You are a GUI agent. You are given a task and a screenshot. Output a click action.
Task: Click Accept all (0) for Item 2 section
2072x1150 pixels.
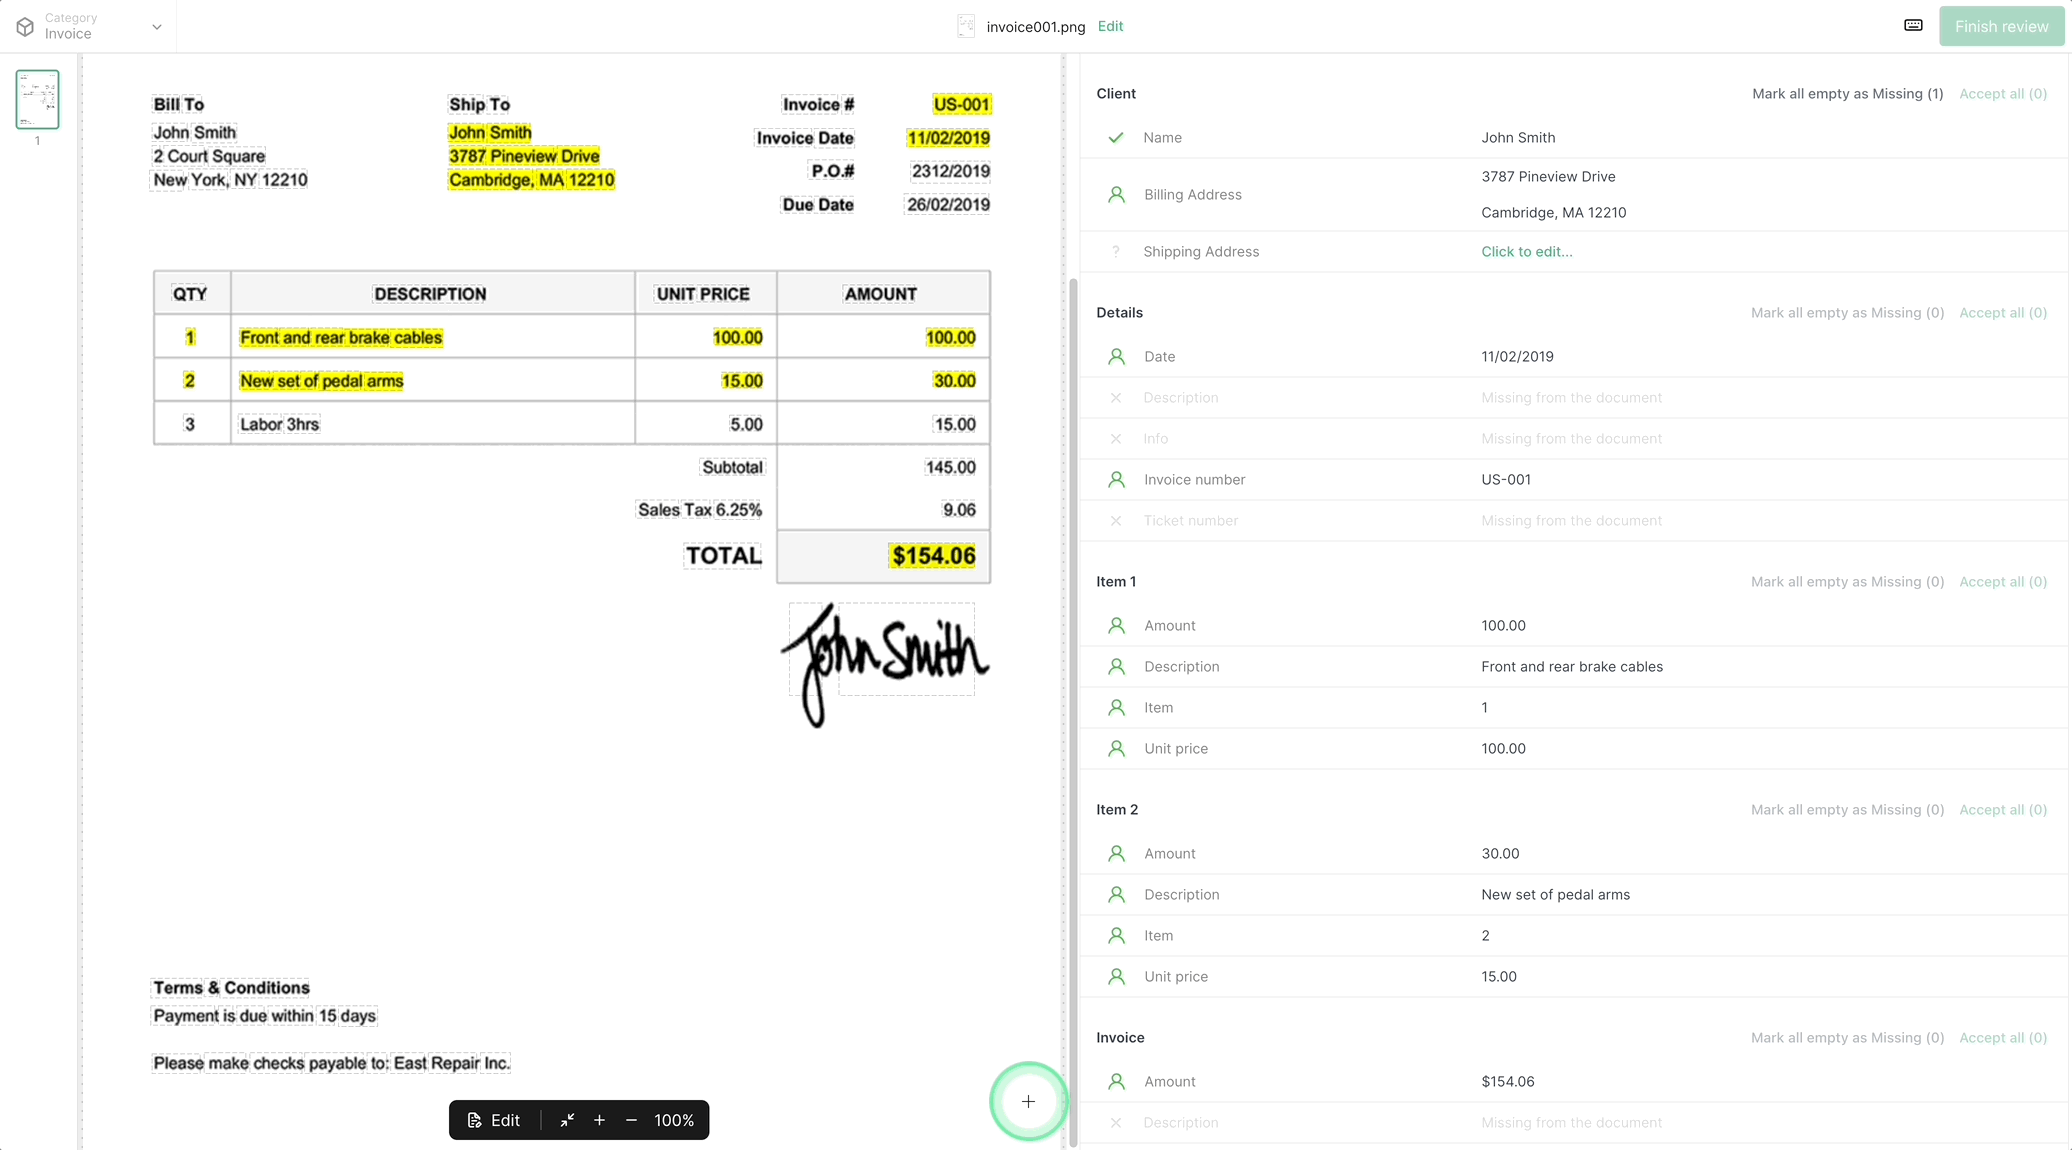coord(2004,809)
